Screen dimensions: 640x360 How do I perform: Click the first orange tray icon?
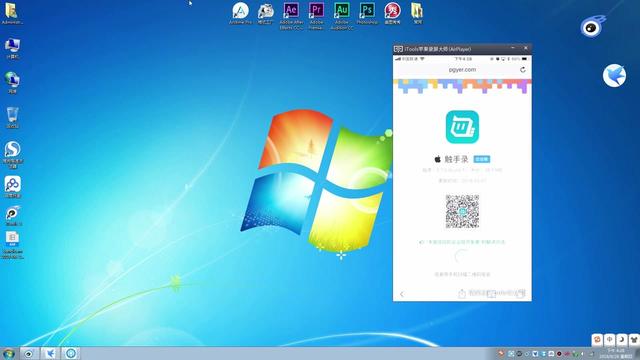[501, 353]
